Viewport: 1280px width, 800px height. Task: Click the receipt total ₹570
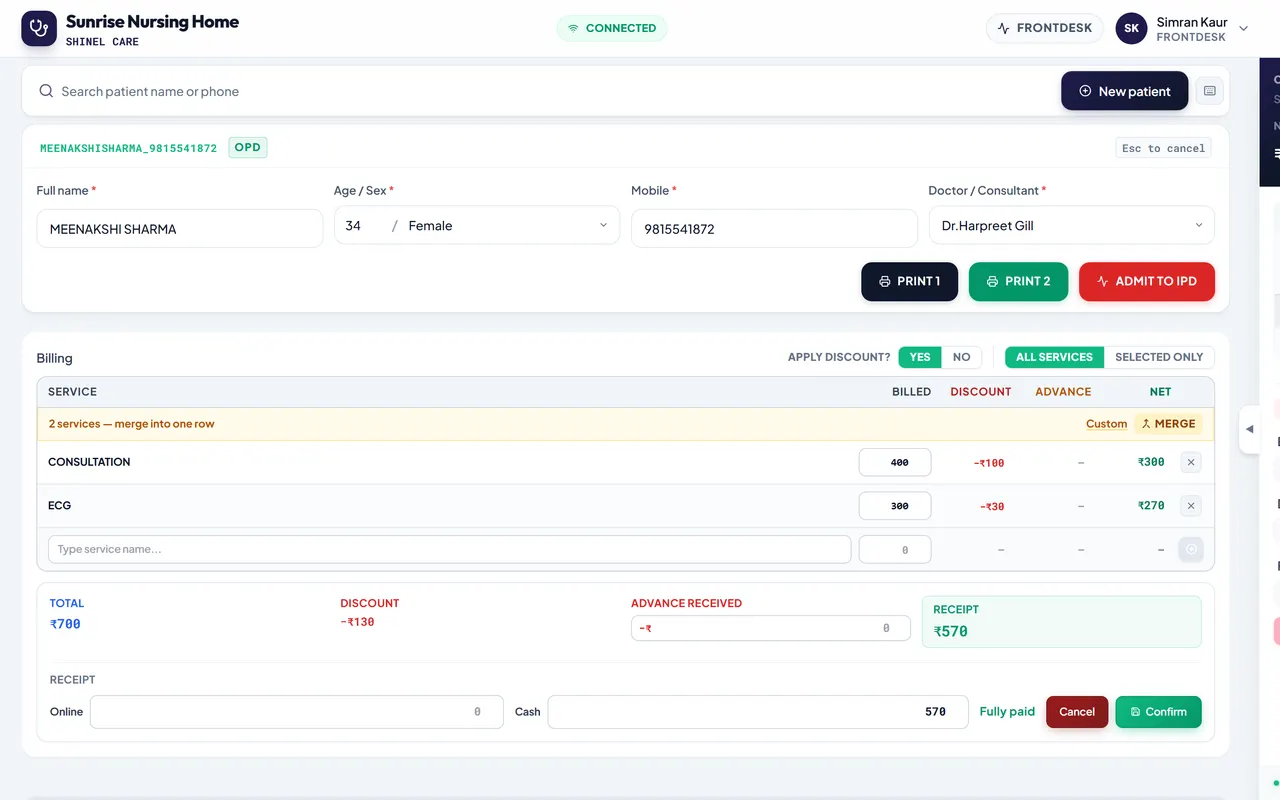(x=950, y=631)
